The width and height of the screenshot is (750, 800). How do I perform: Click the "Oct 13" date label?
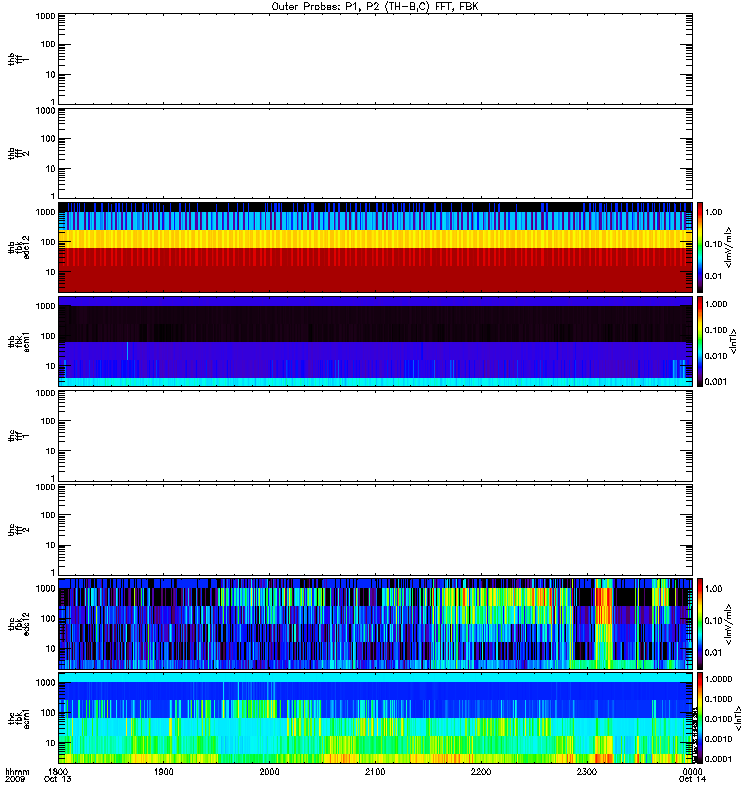coord(58,779)
